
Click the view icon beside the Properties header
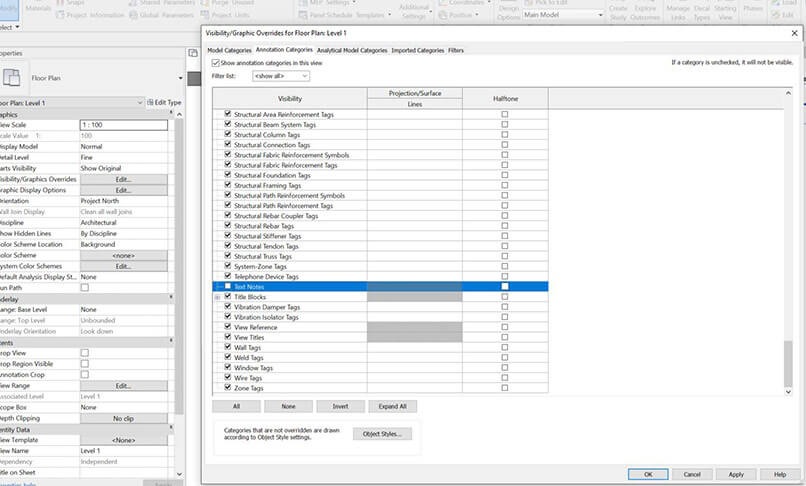193,53
